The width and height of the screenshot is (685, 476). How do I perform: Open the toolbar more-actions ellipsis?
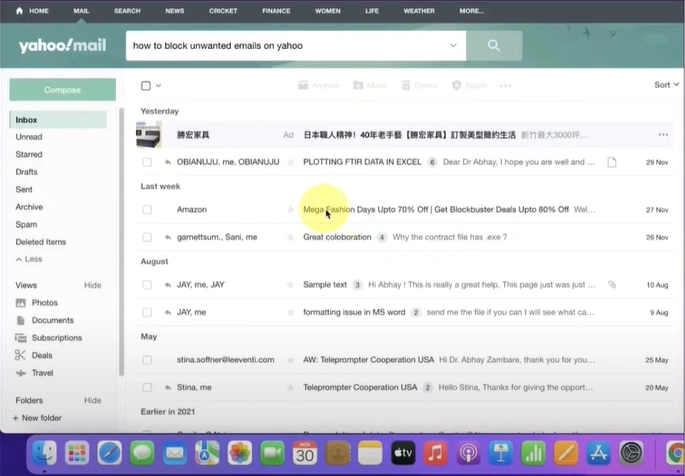click(505, 86)
